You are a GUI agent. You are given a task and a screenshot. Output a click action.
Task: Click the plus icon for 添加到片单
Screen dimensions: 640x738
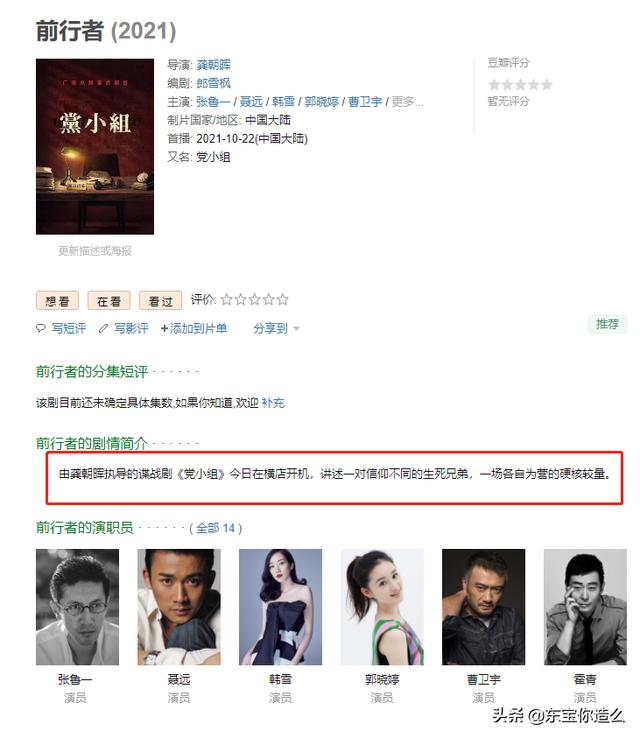coord(164,329)
